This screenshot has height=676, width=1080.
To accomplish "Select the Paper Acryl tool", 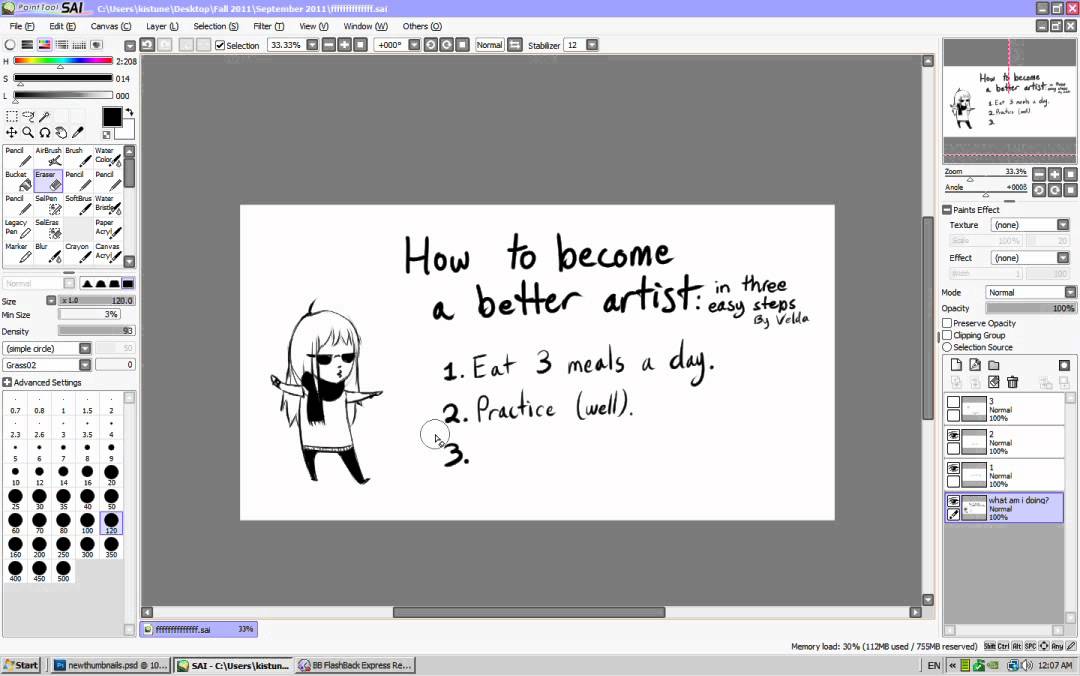I will point(108,229).
